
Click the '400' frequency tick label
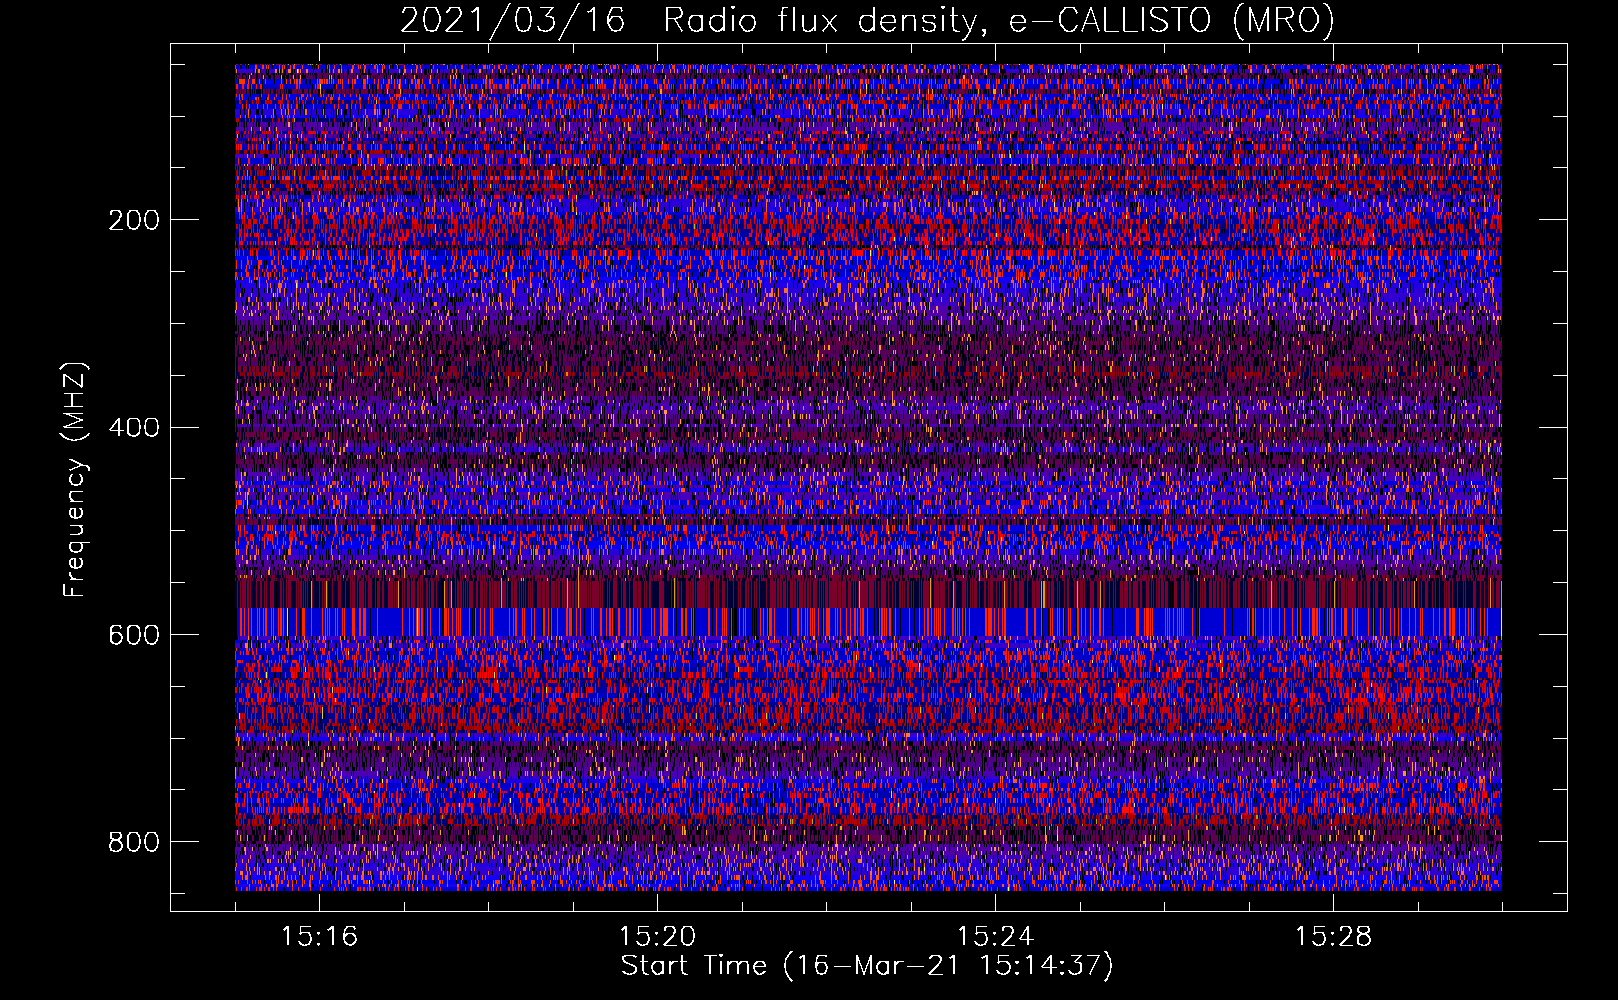(134, 428)
